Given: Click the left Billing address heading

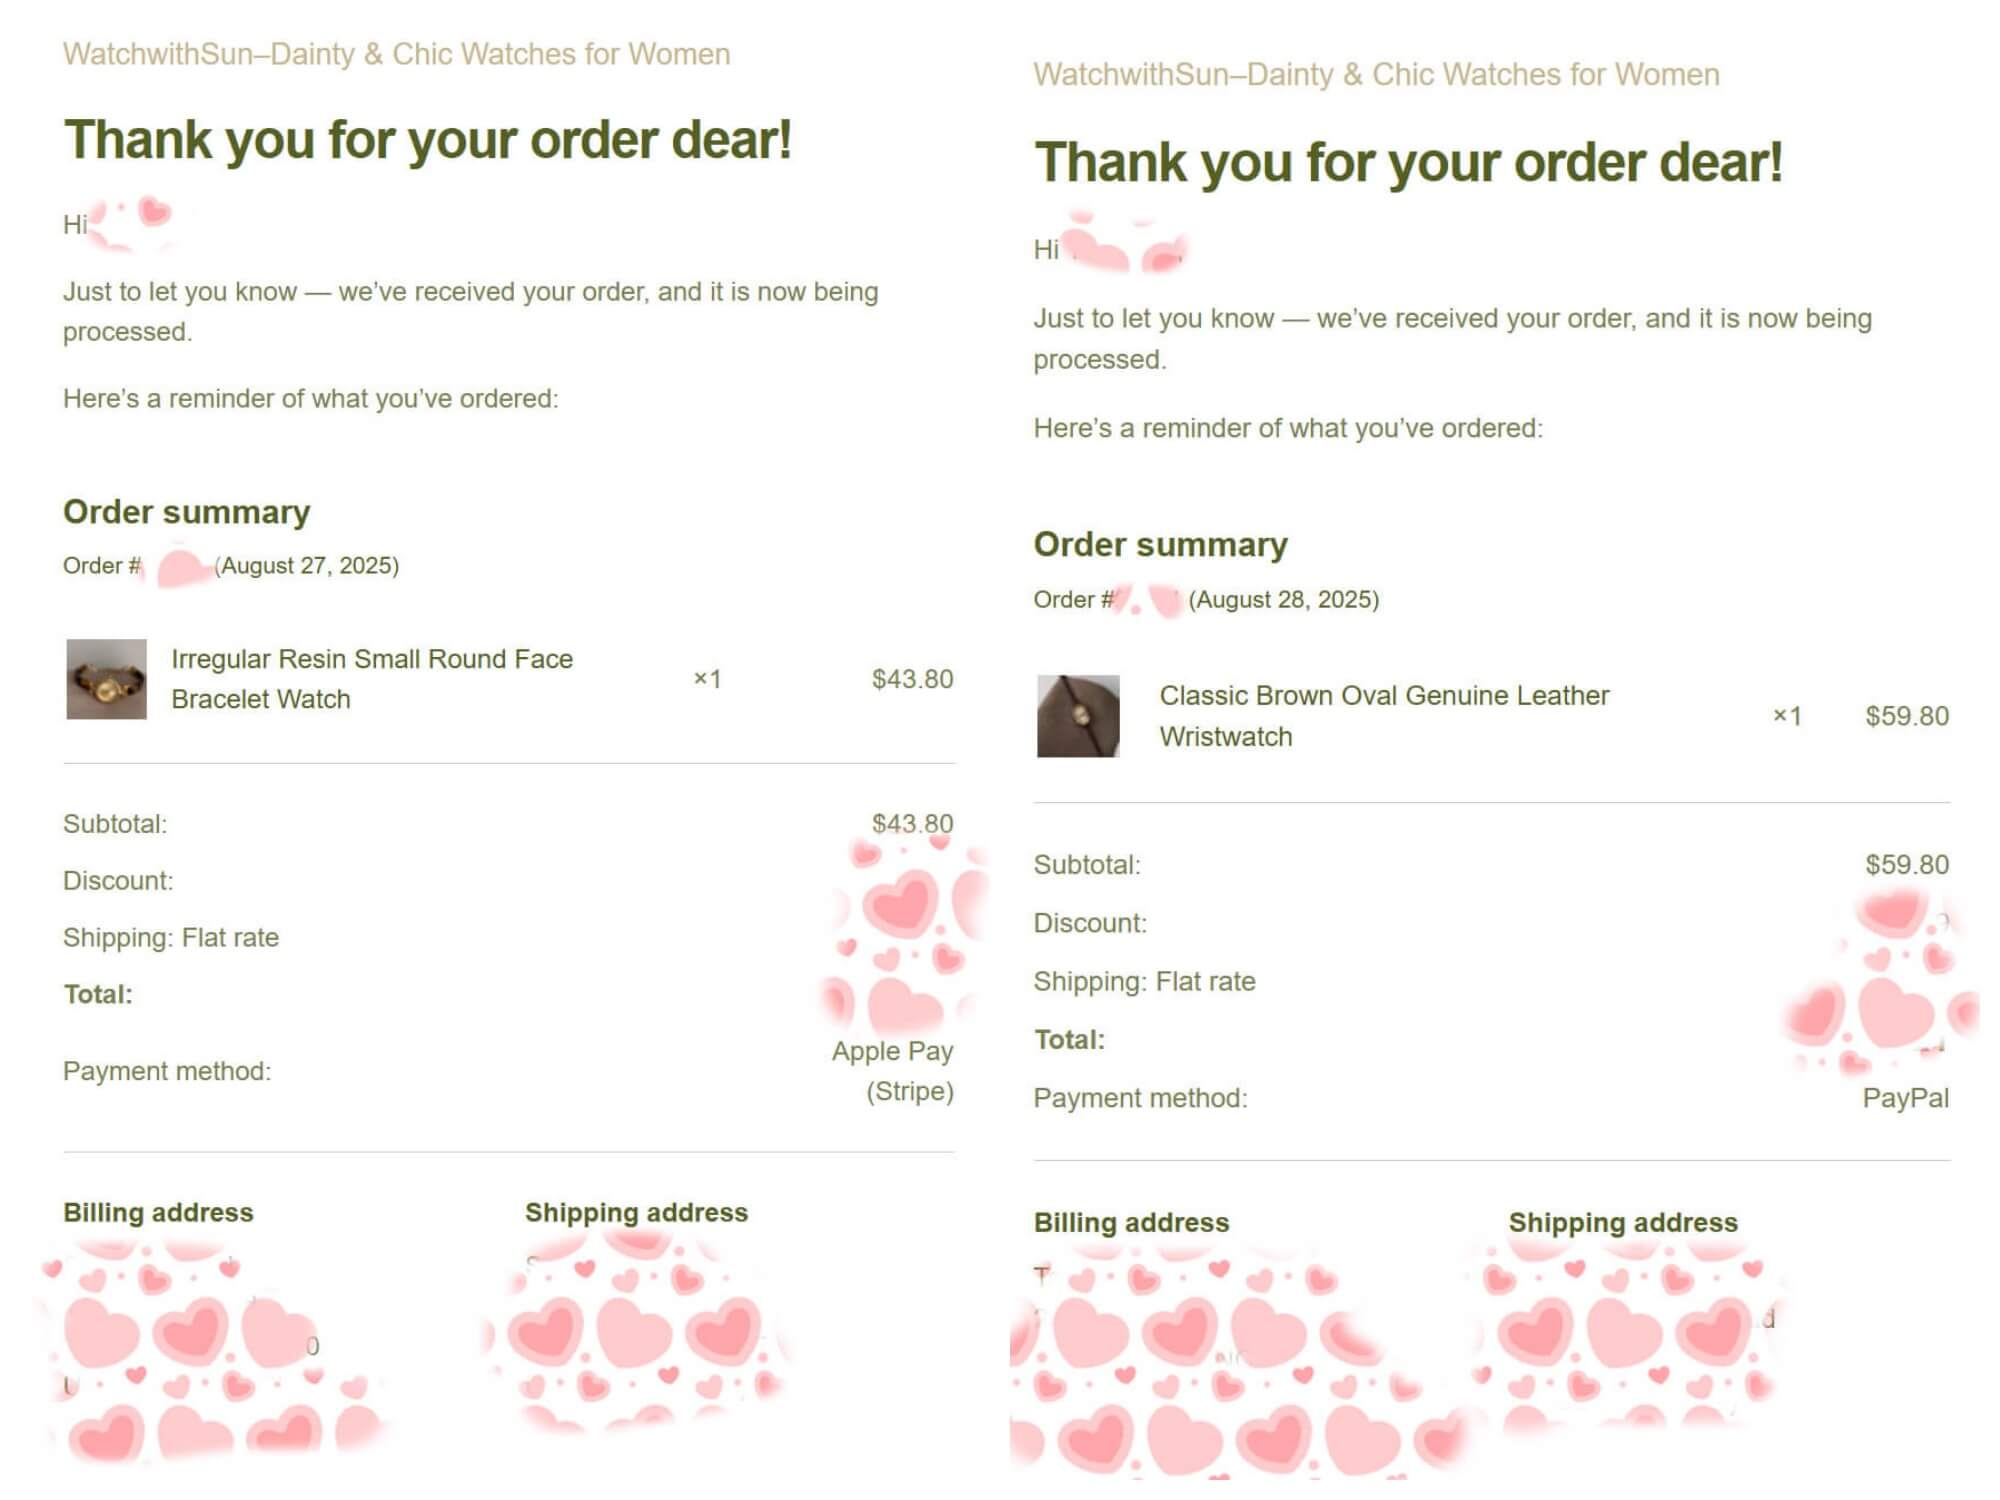Looking at the screenshot, I should click(x=159, y=1213).
